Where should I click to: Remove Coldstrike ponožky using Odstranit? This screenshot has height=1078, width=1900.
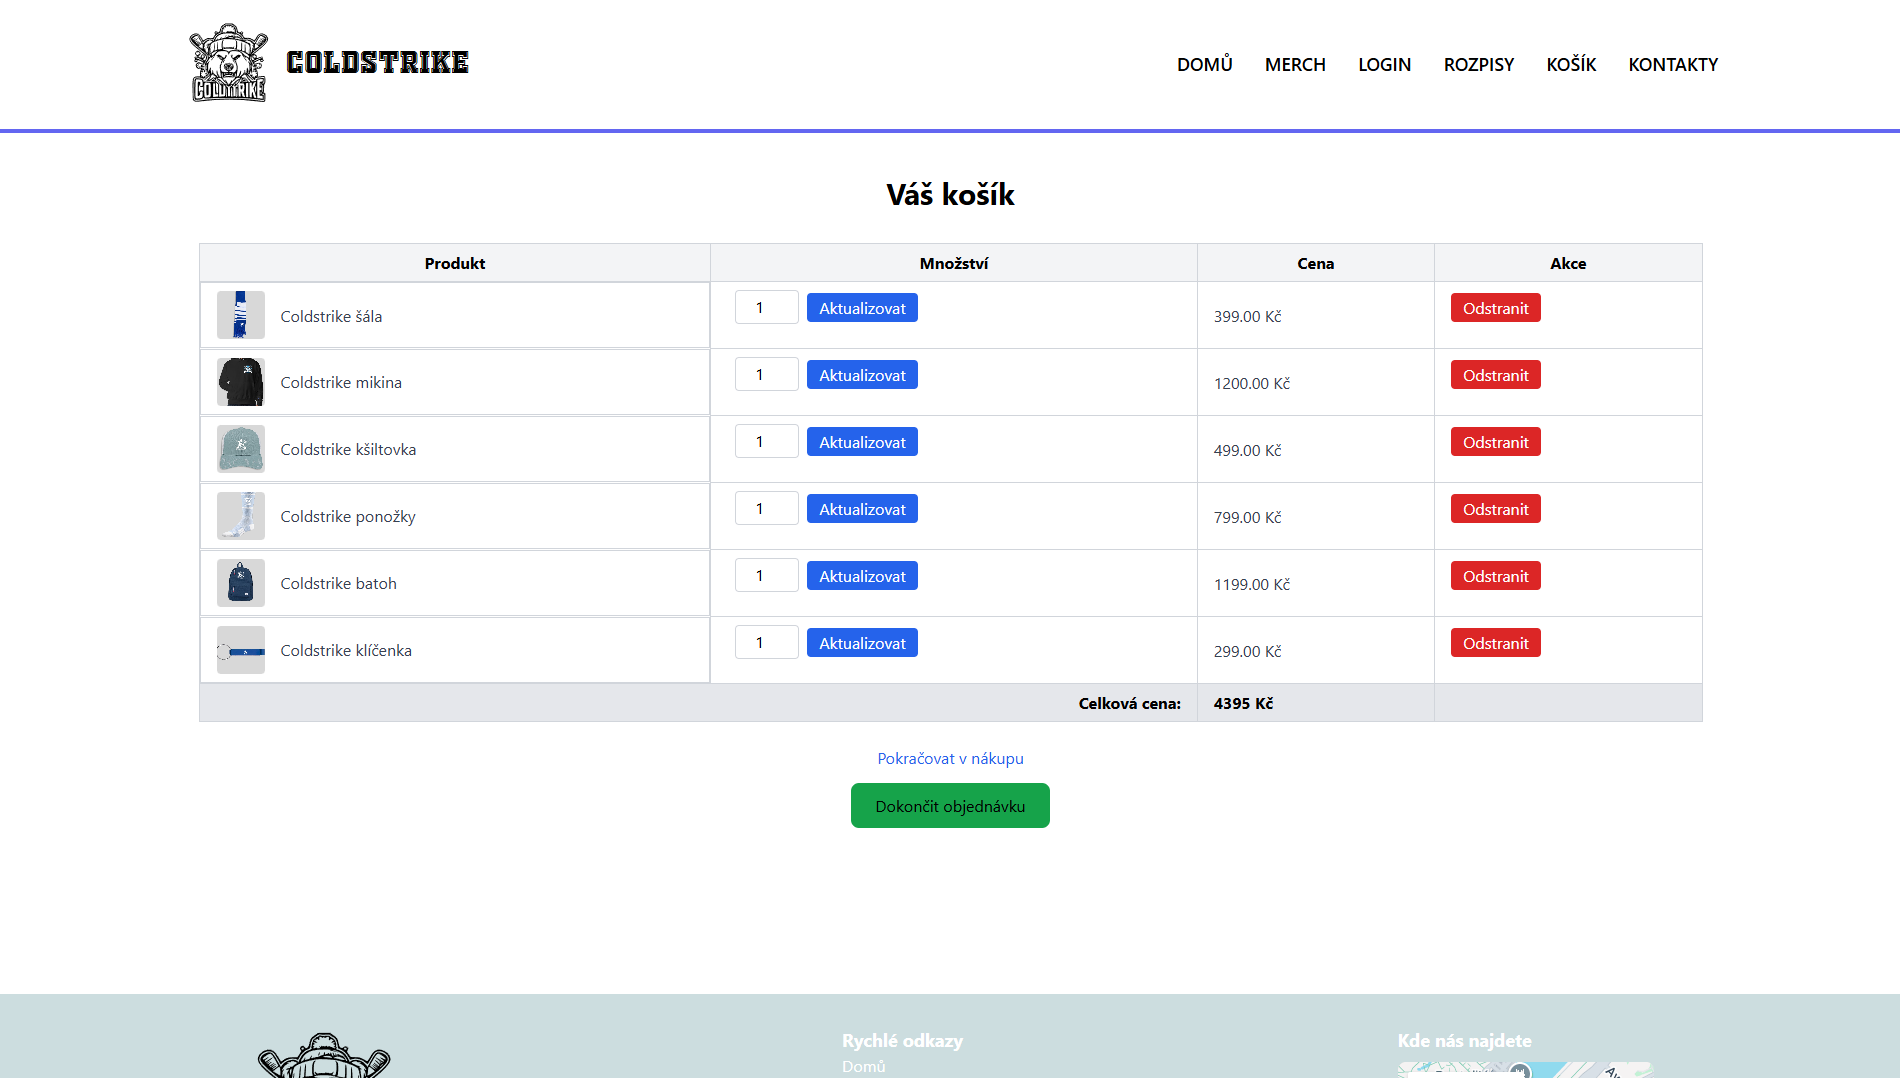coord(1495,509)
